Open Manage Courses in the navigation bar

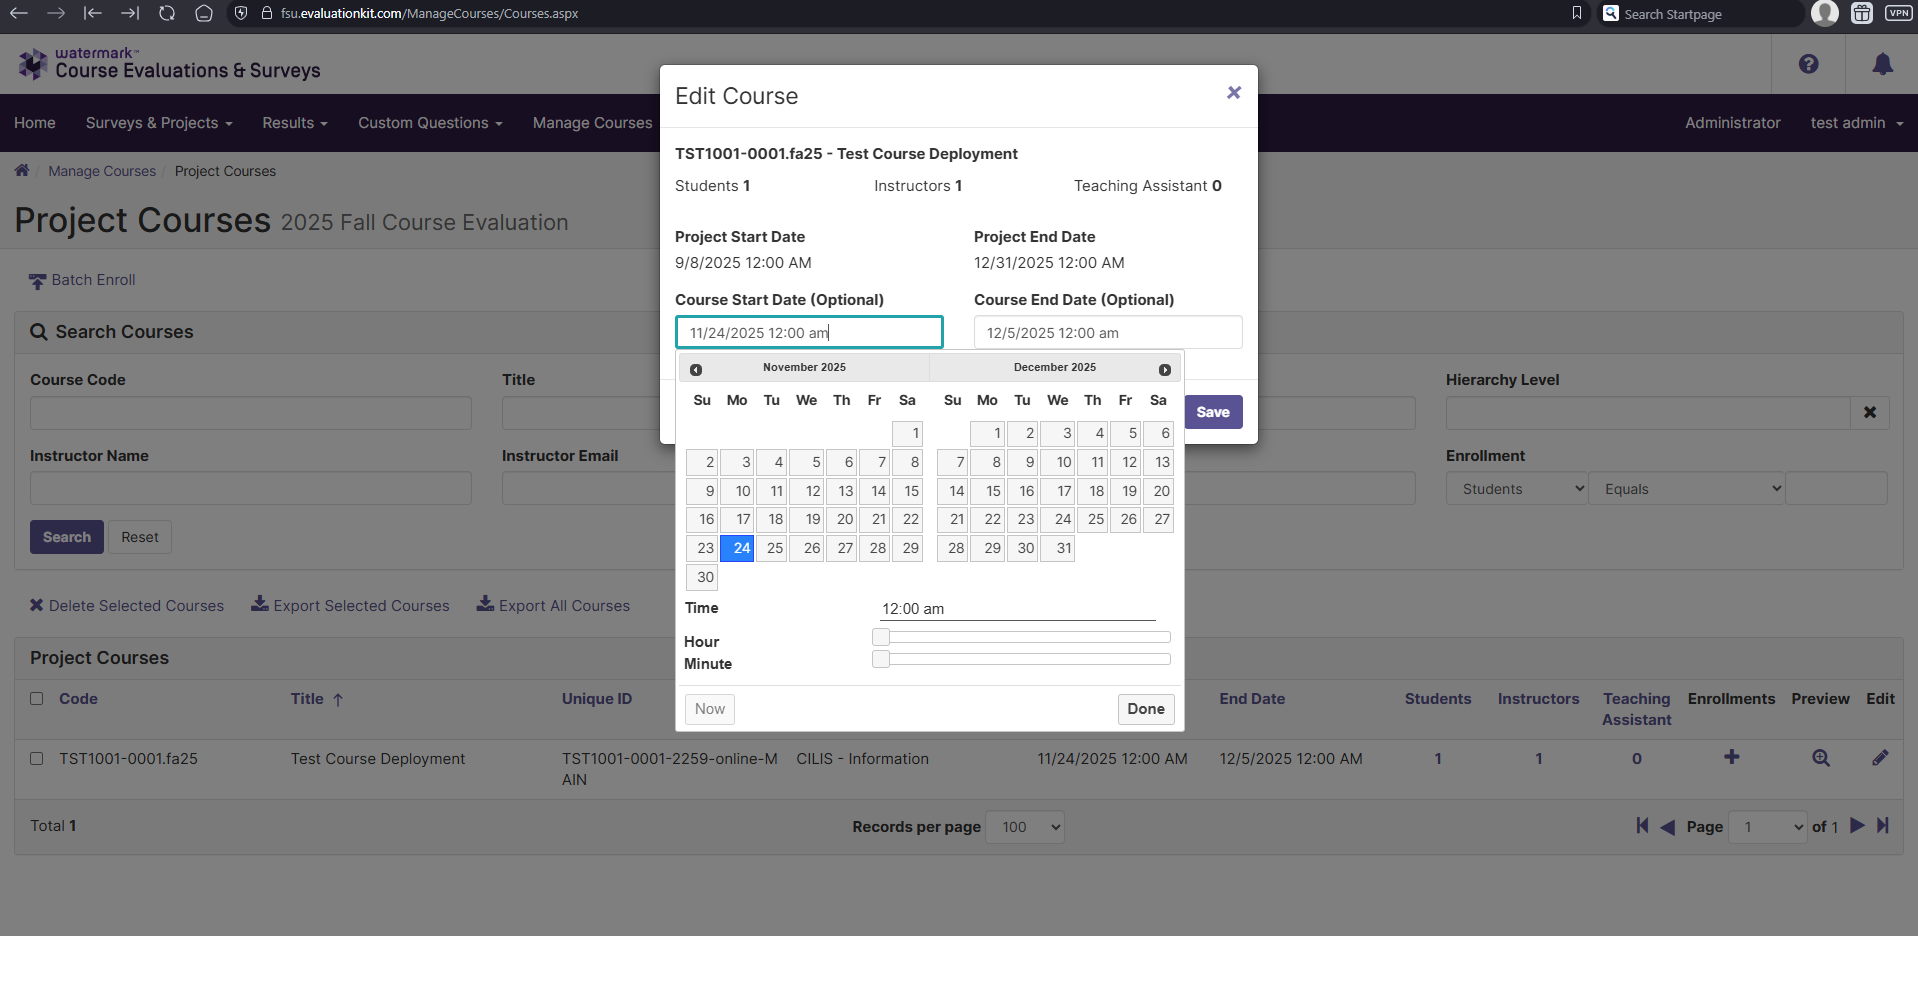point(592,123)
